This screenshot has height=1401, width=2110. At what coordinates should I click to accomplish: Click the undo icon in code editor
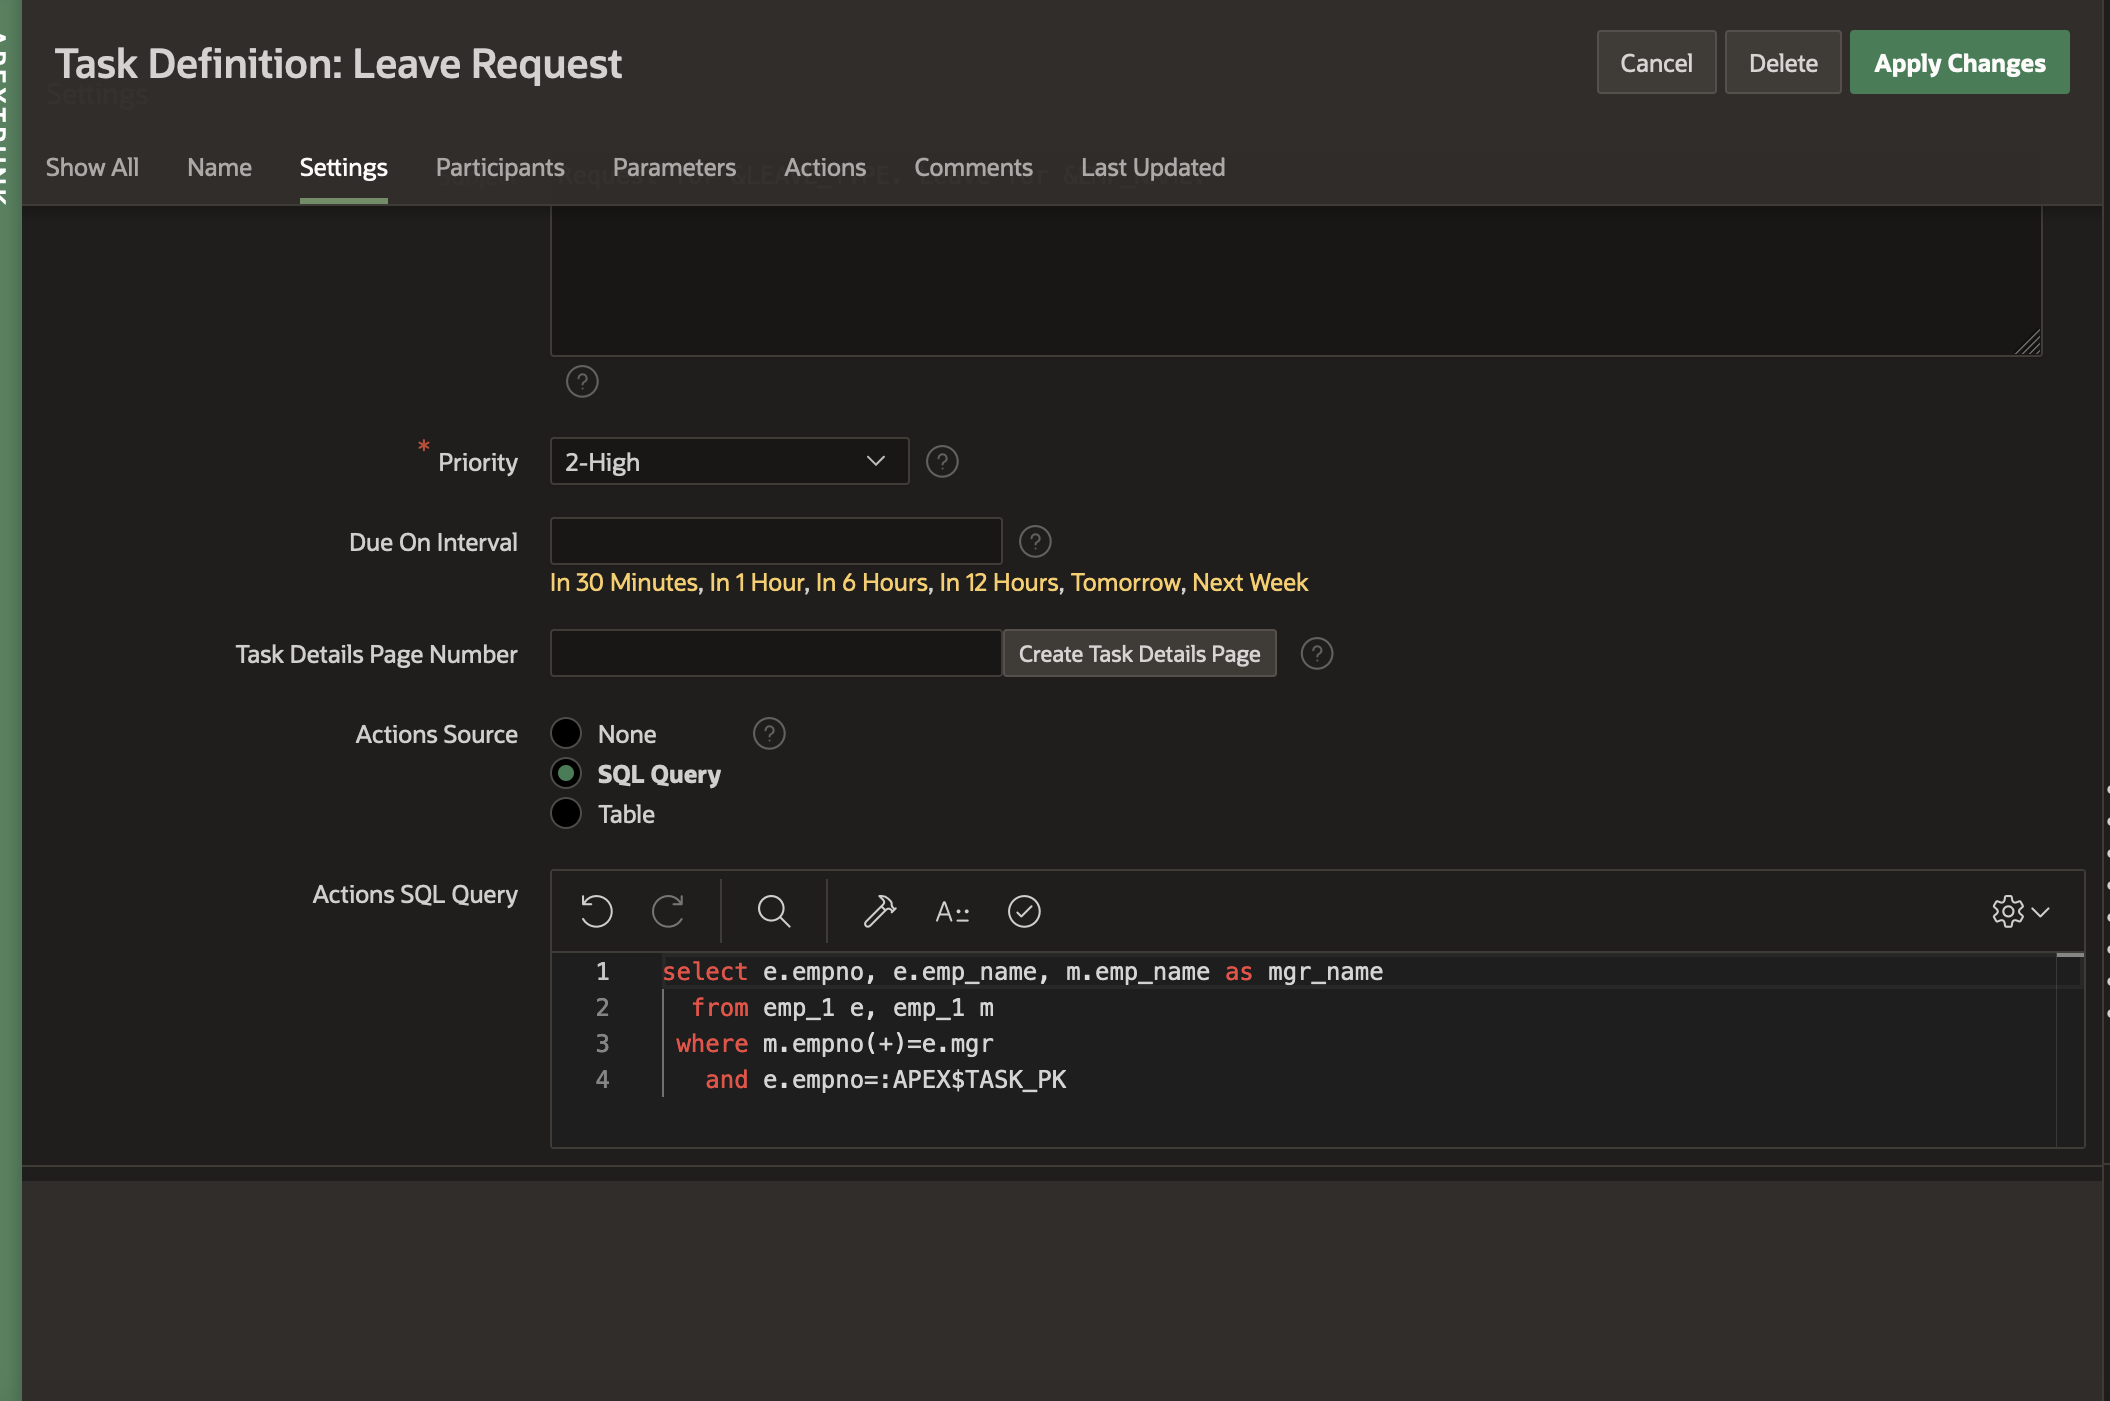pyautogui.click(x=596, y=911)
